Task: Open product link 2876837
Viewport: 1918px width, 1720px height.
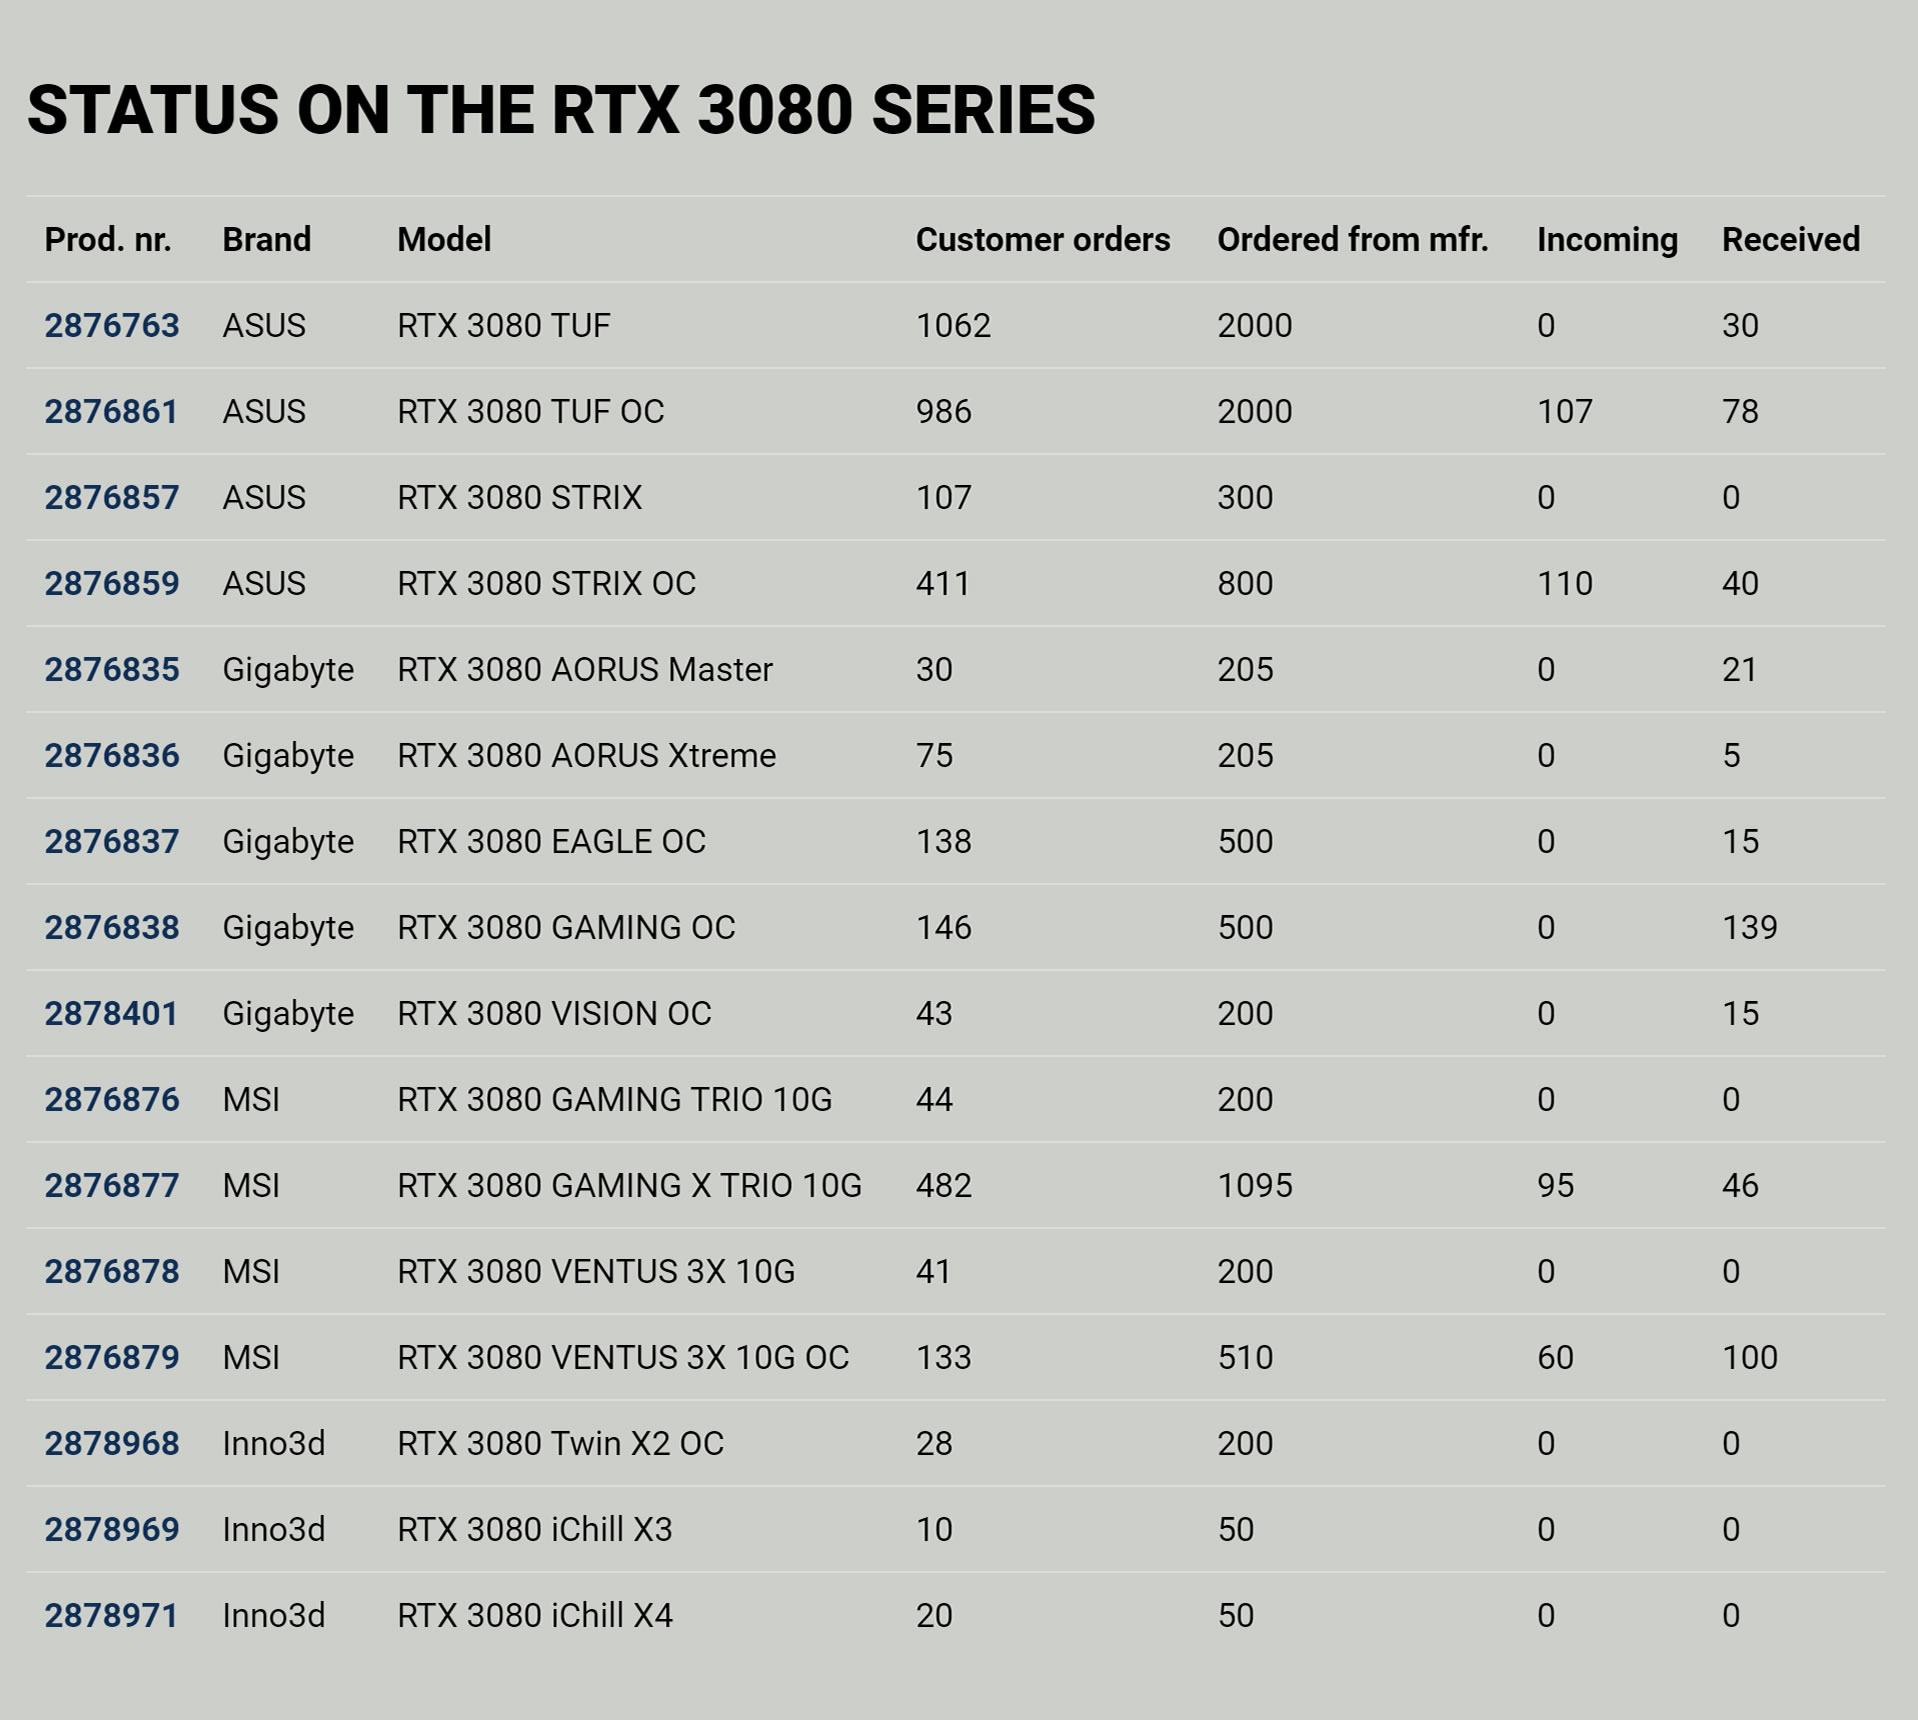Action: click(x=111, y=842)
